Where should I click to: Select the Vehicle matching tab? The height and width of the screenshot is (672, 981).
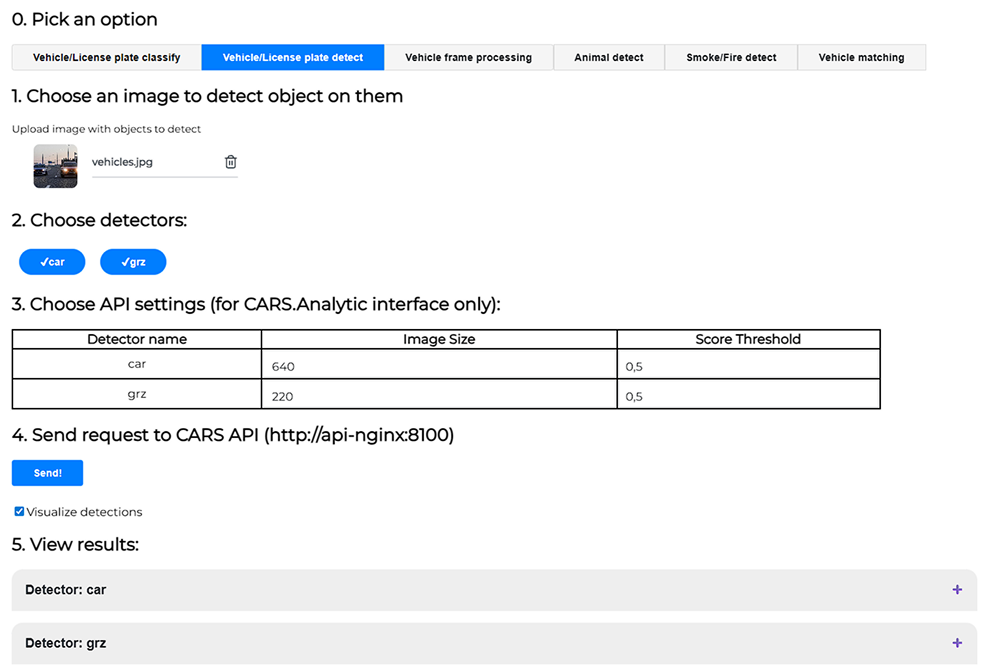(x=861, y=57)
